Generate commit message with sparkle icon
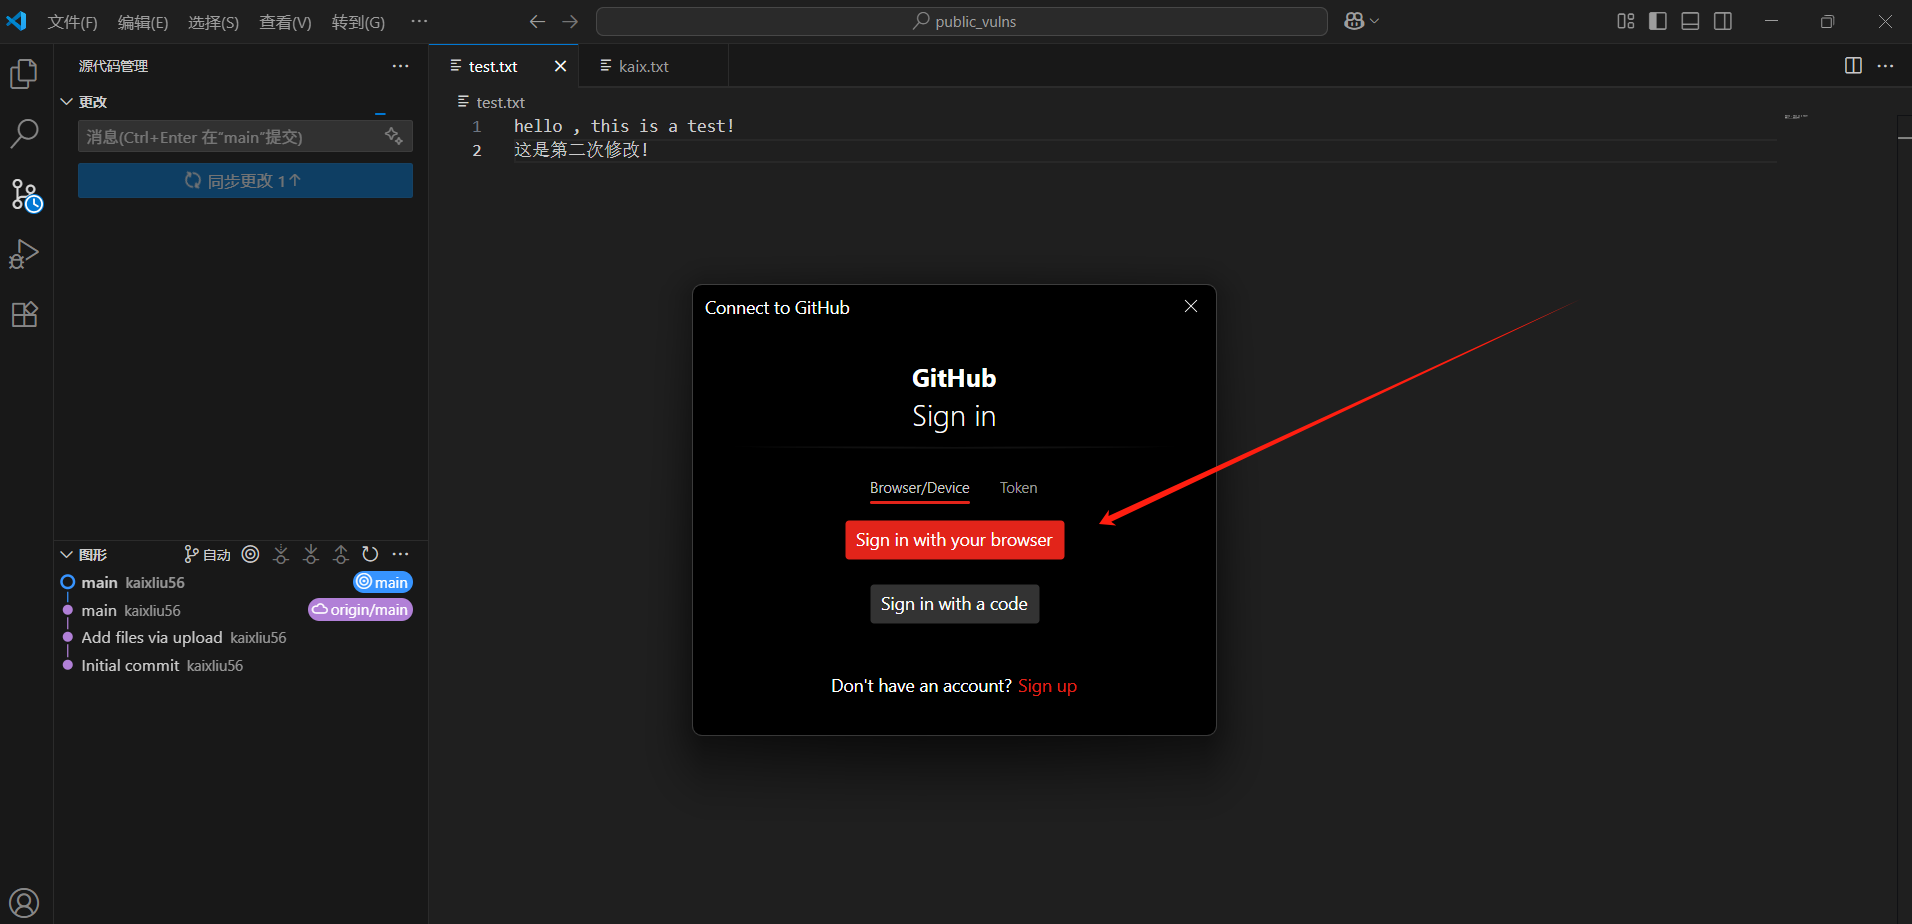The height and width of the screenshot is (924, 1912). (394, 136)
